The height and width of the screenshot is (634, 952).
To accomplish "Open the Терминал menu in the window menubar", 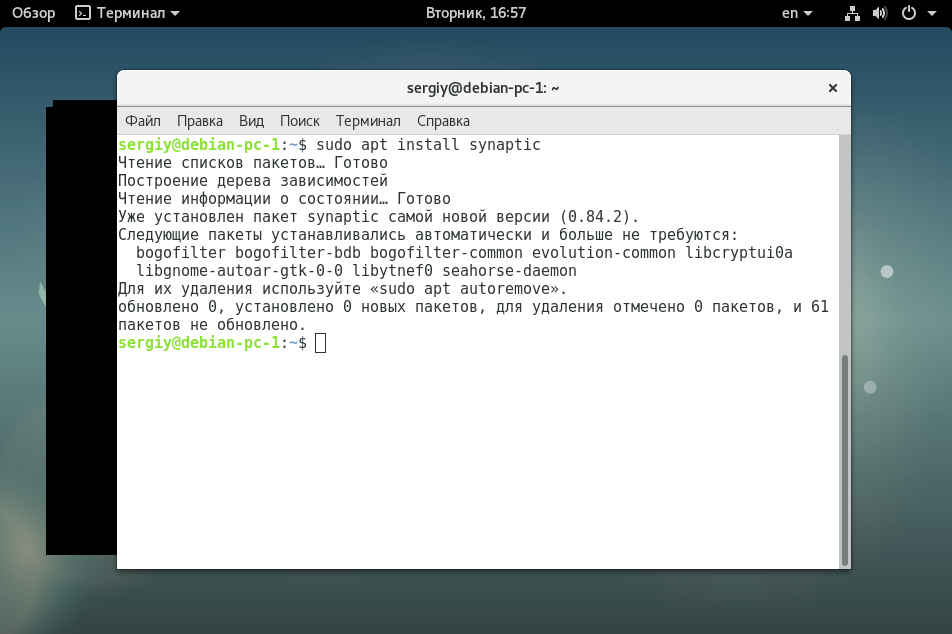I will pos(369,121).
